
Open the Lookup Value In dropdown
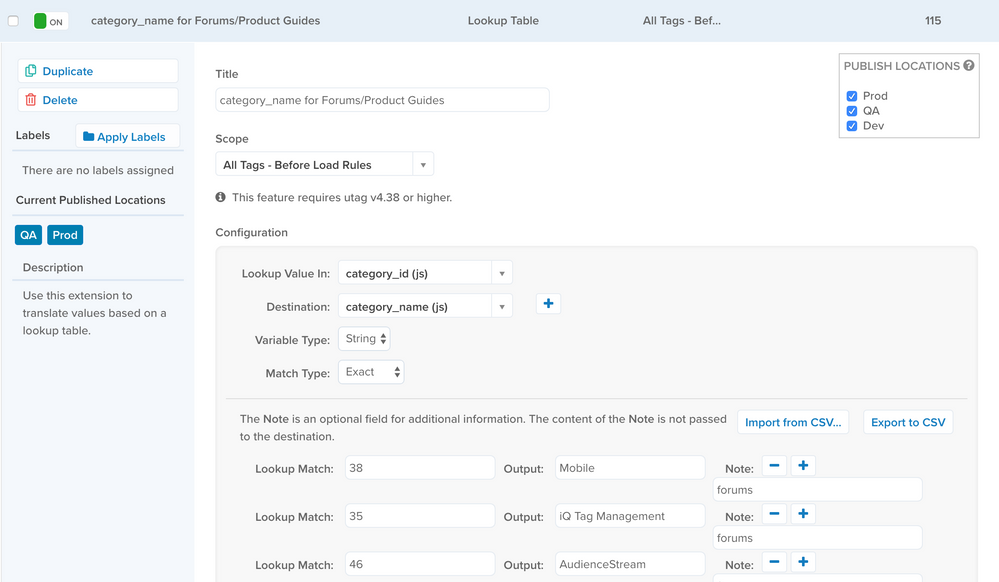click(425, 273)
